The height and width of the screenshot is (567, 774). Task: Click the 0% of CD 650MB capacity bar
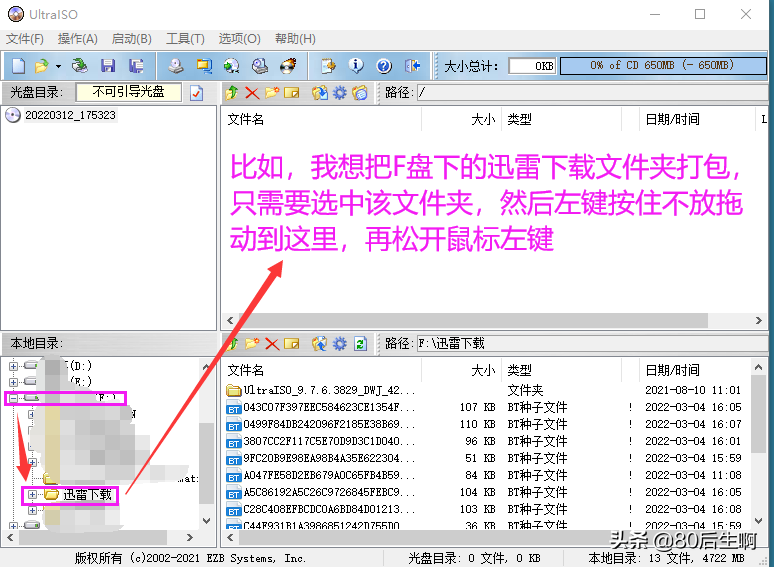coord(663,66)
